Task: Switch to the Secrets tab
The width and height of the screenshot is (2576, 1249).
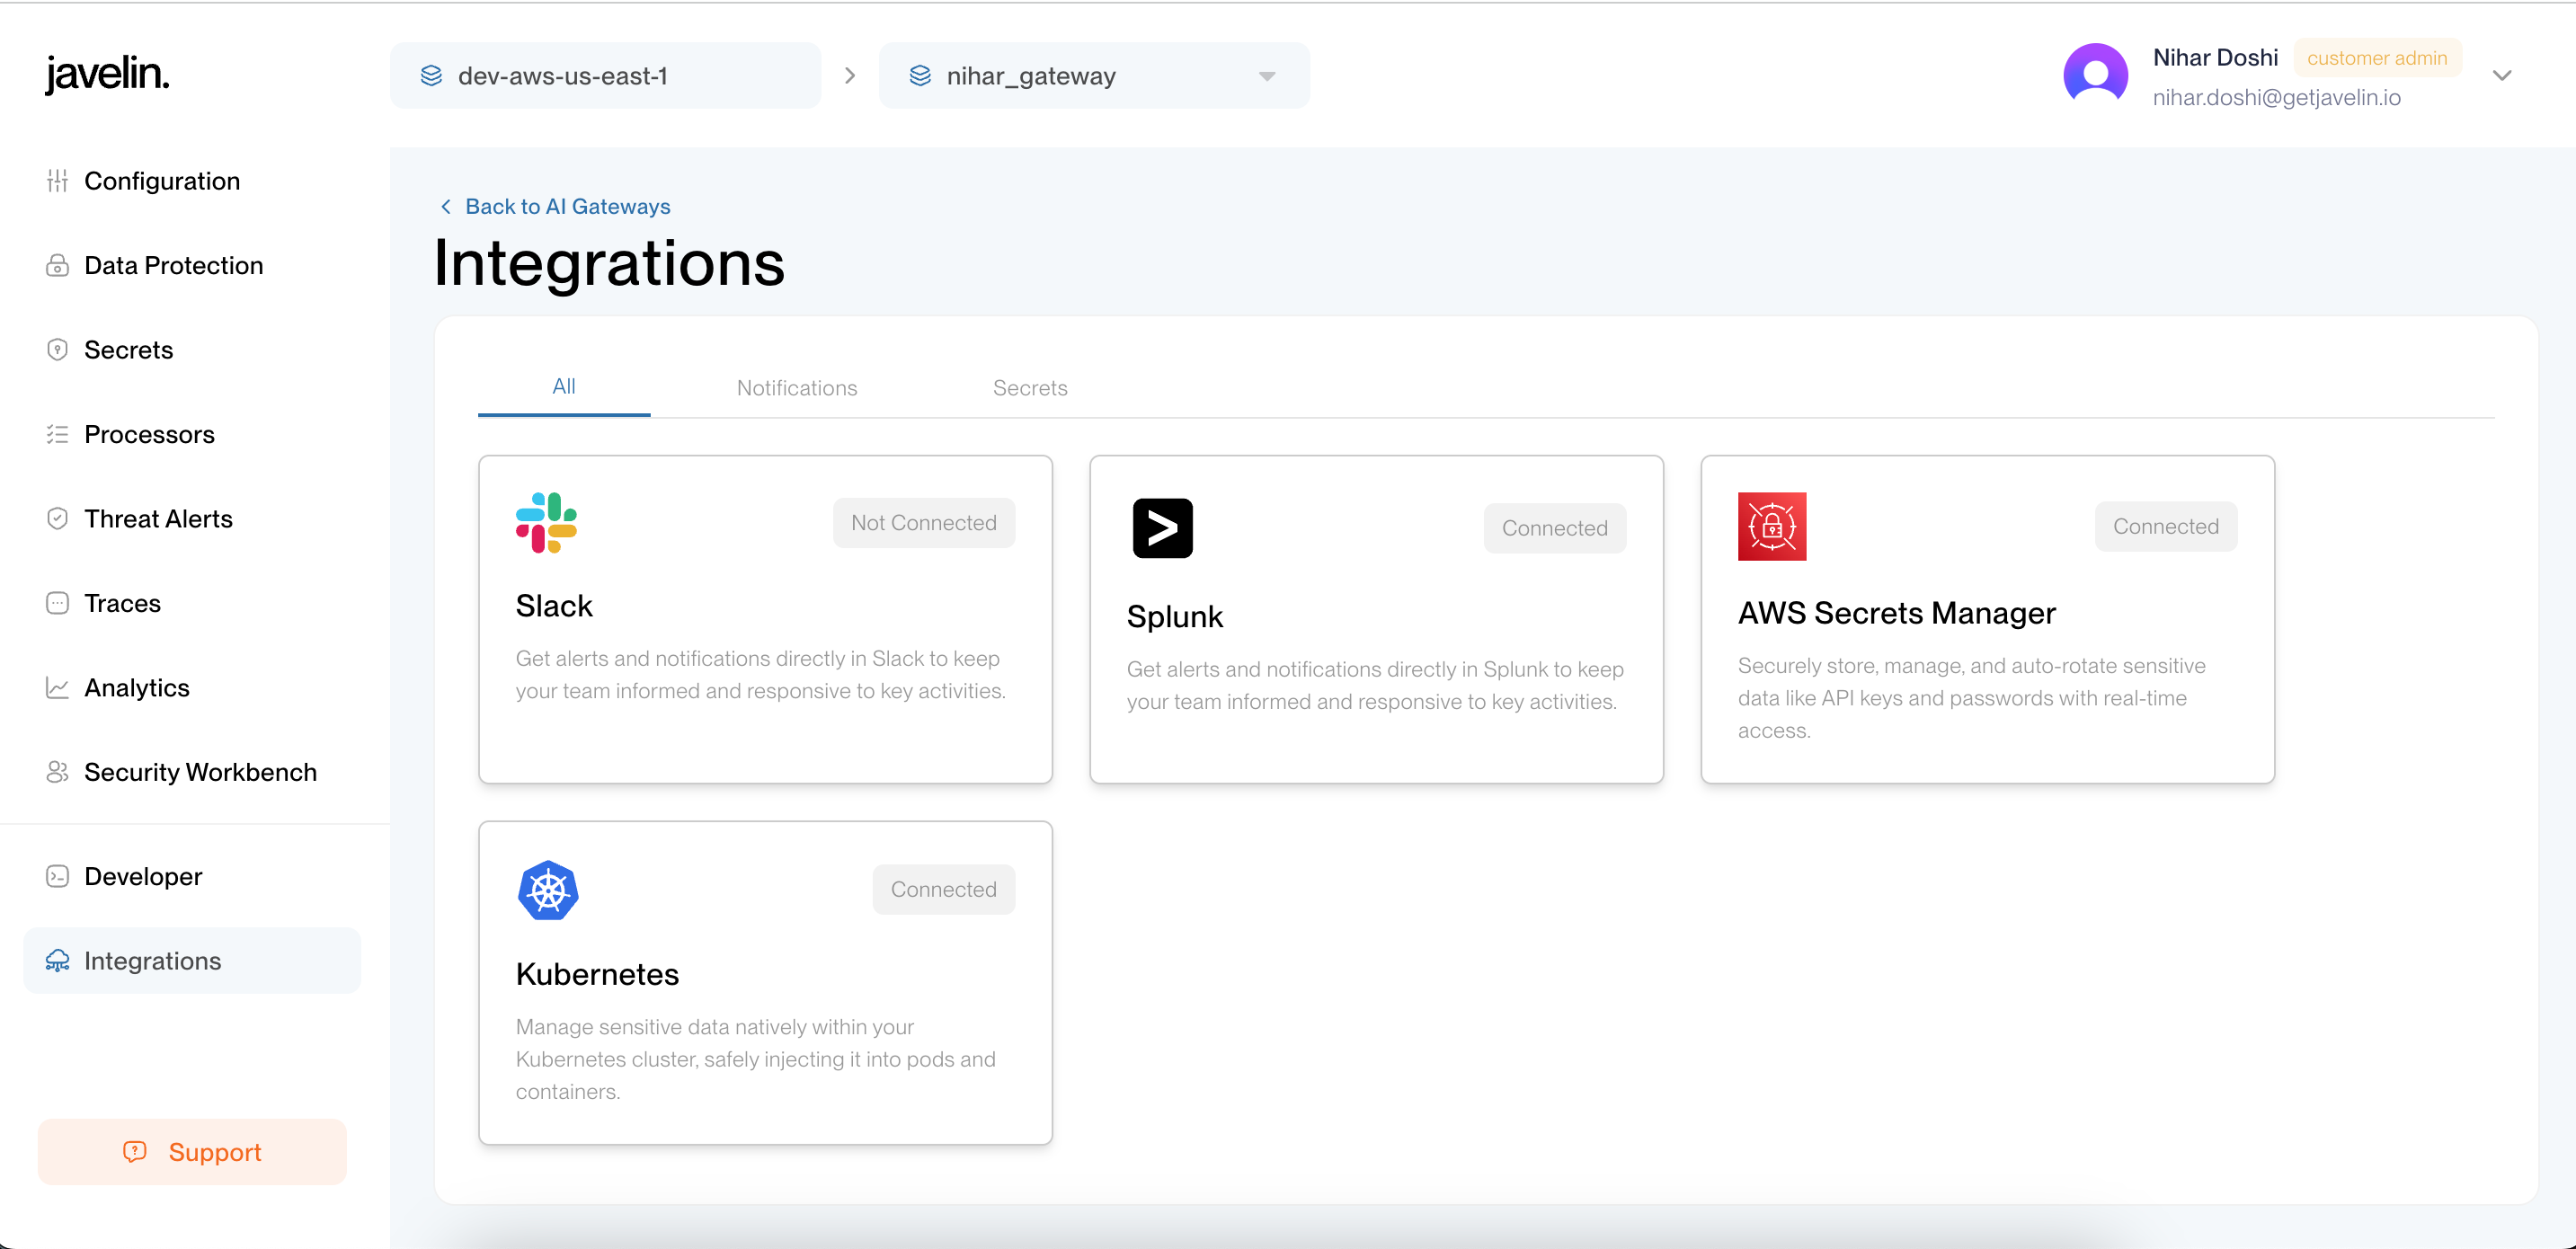Action: 1029,388
